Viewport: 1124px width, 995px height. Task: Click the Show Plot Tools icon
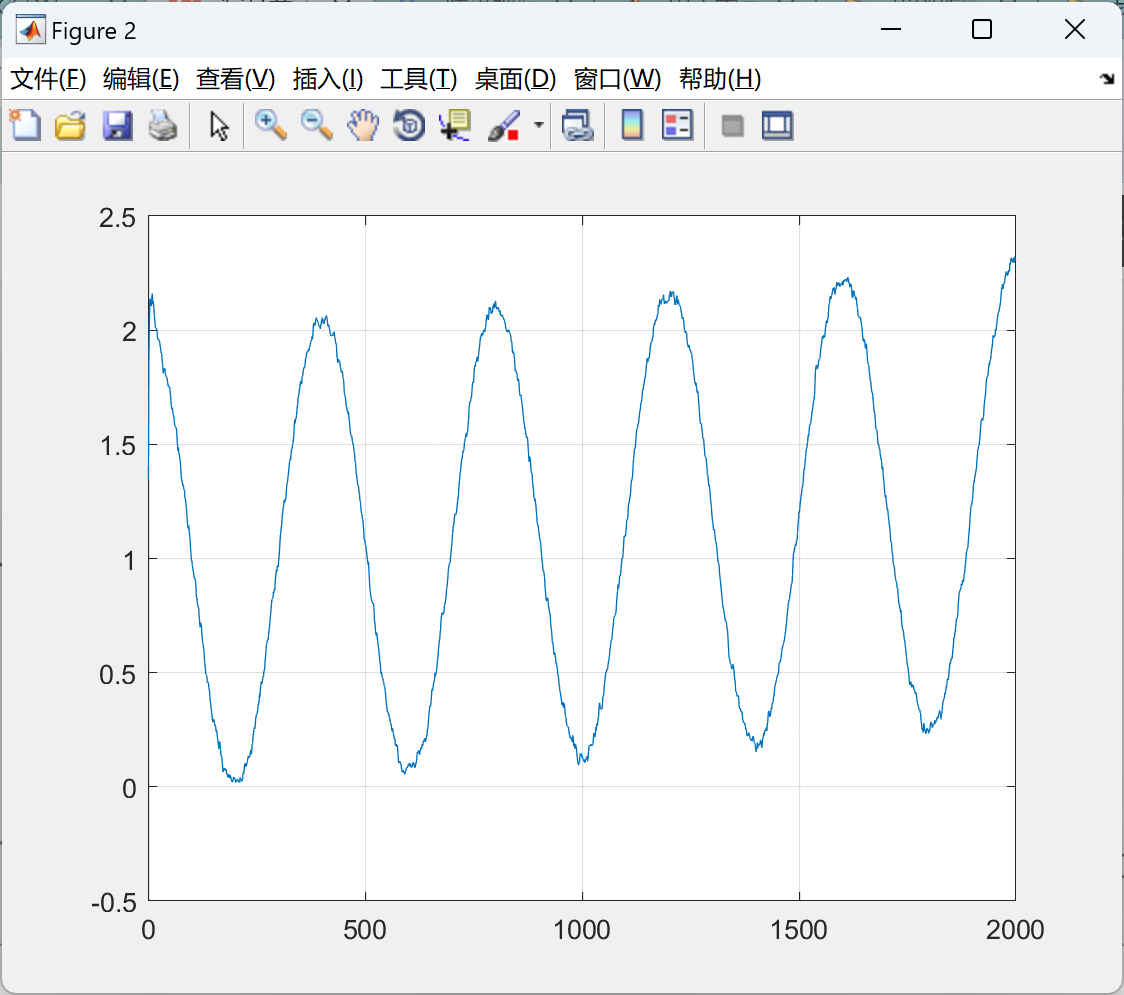[x=778, y=125]
